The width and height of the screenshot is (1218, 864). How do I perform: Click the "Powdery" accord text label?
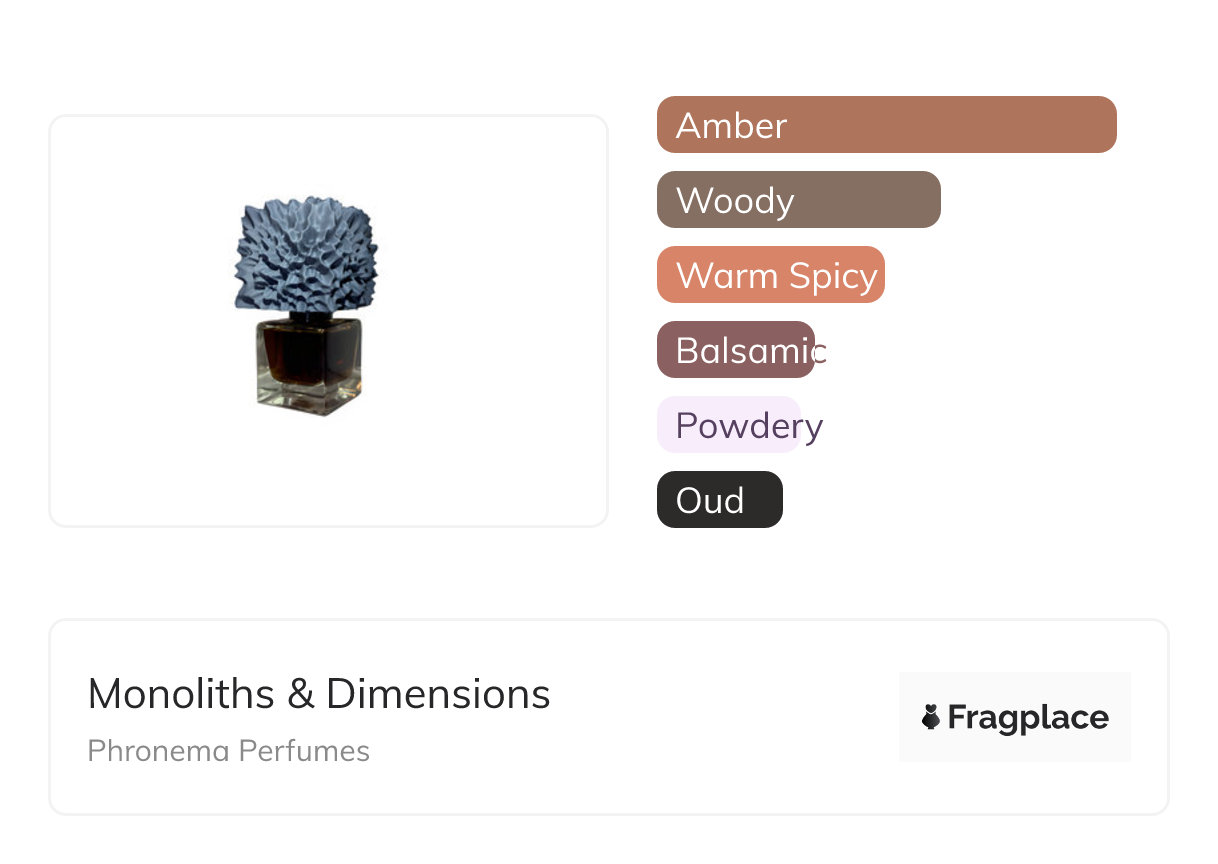point(749,425)
